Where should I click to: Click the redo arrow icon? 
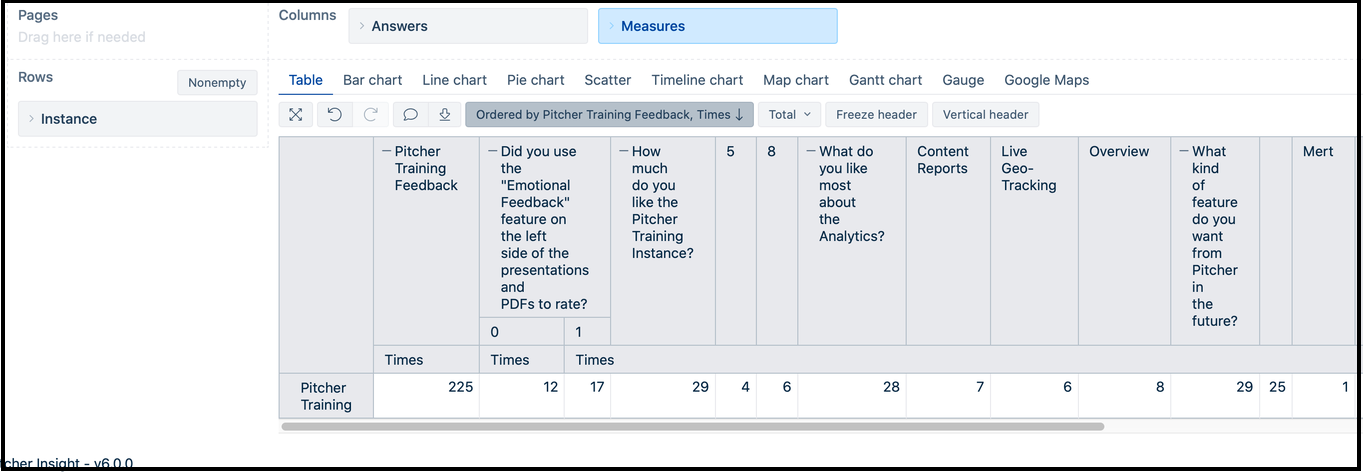371,114
